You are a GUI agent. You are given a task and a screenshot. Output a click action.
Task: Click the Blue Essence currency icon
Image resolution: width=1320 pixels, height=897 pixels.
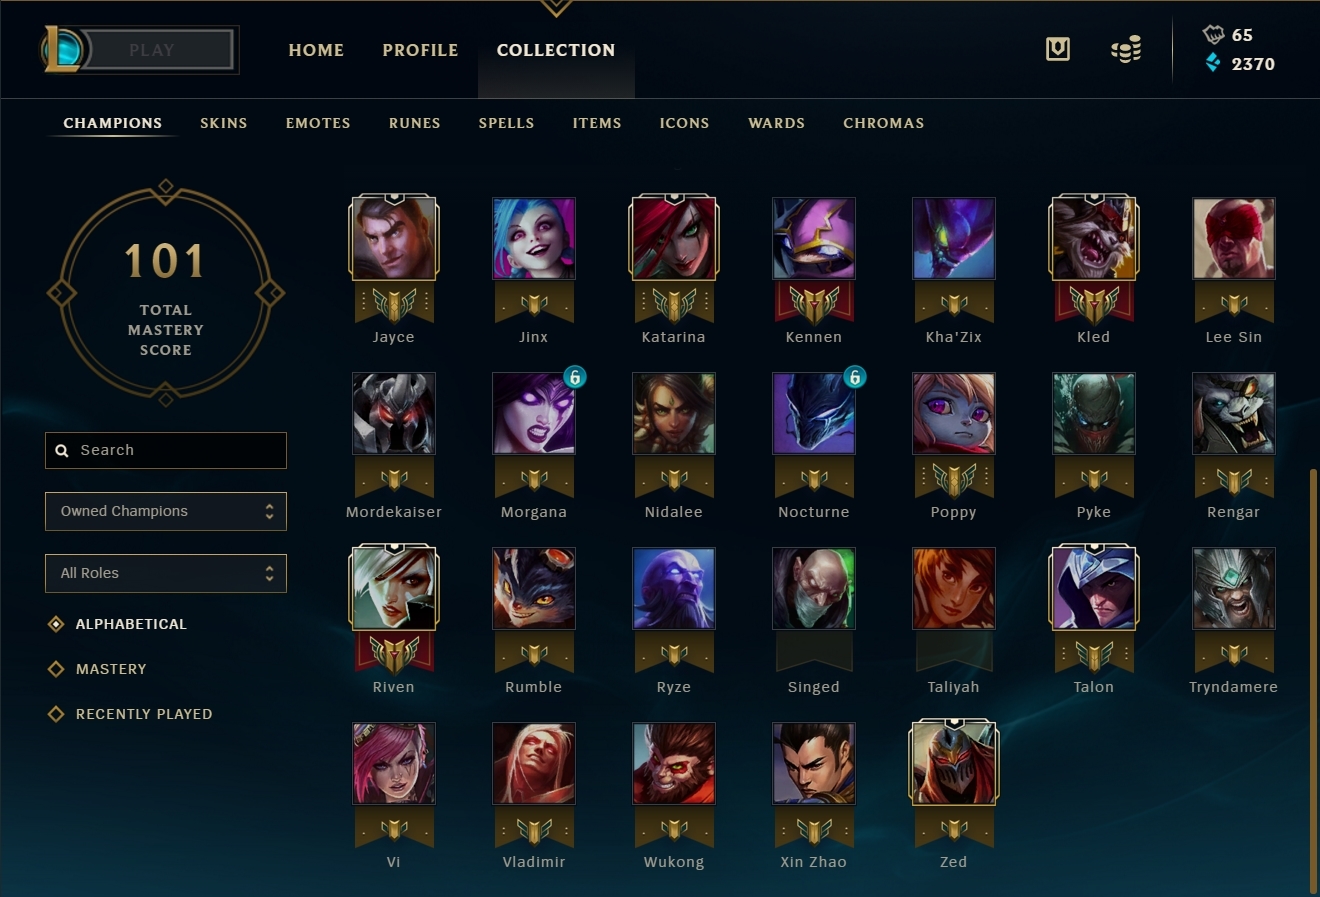point(1213,63)
